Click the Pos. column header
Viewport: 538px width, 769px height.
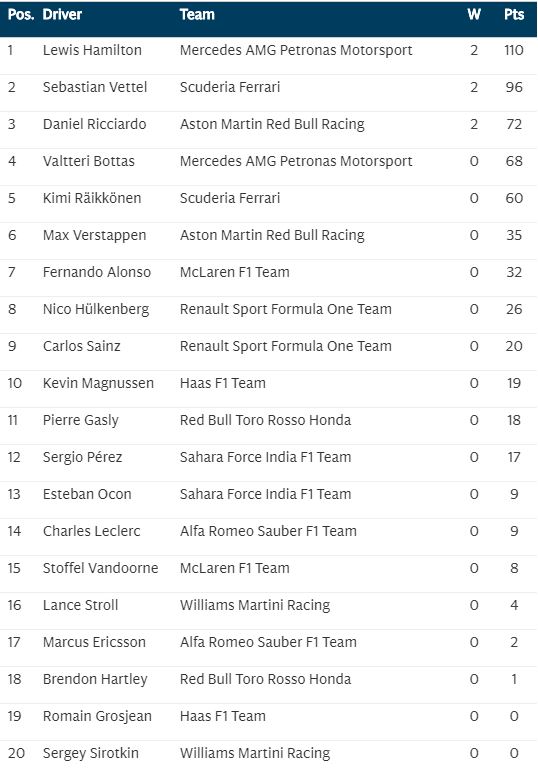pos(21,15)
